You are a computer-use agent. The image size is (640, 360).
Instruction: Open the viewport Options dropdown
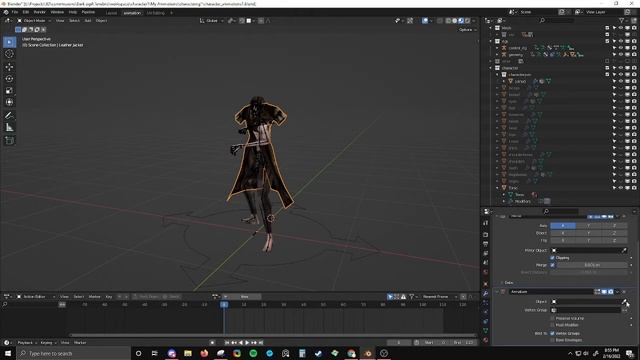(467, 30)
